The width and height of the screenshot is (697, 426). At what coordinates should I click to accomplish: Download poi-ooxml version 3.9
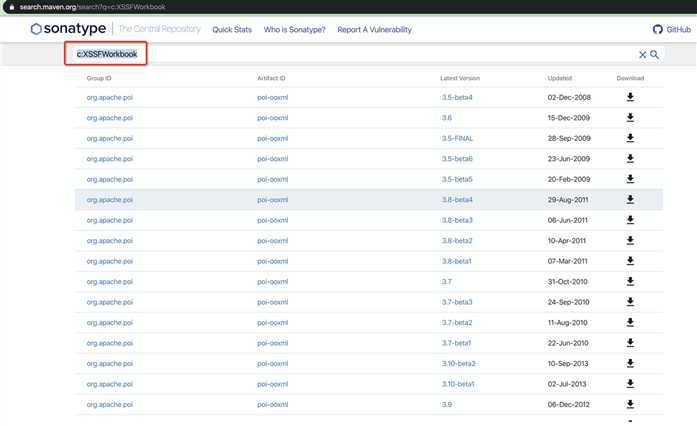click(x=630, y=404)
